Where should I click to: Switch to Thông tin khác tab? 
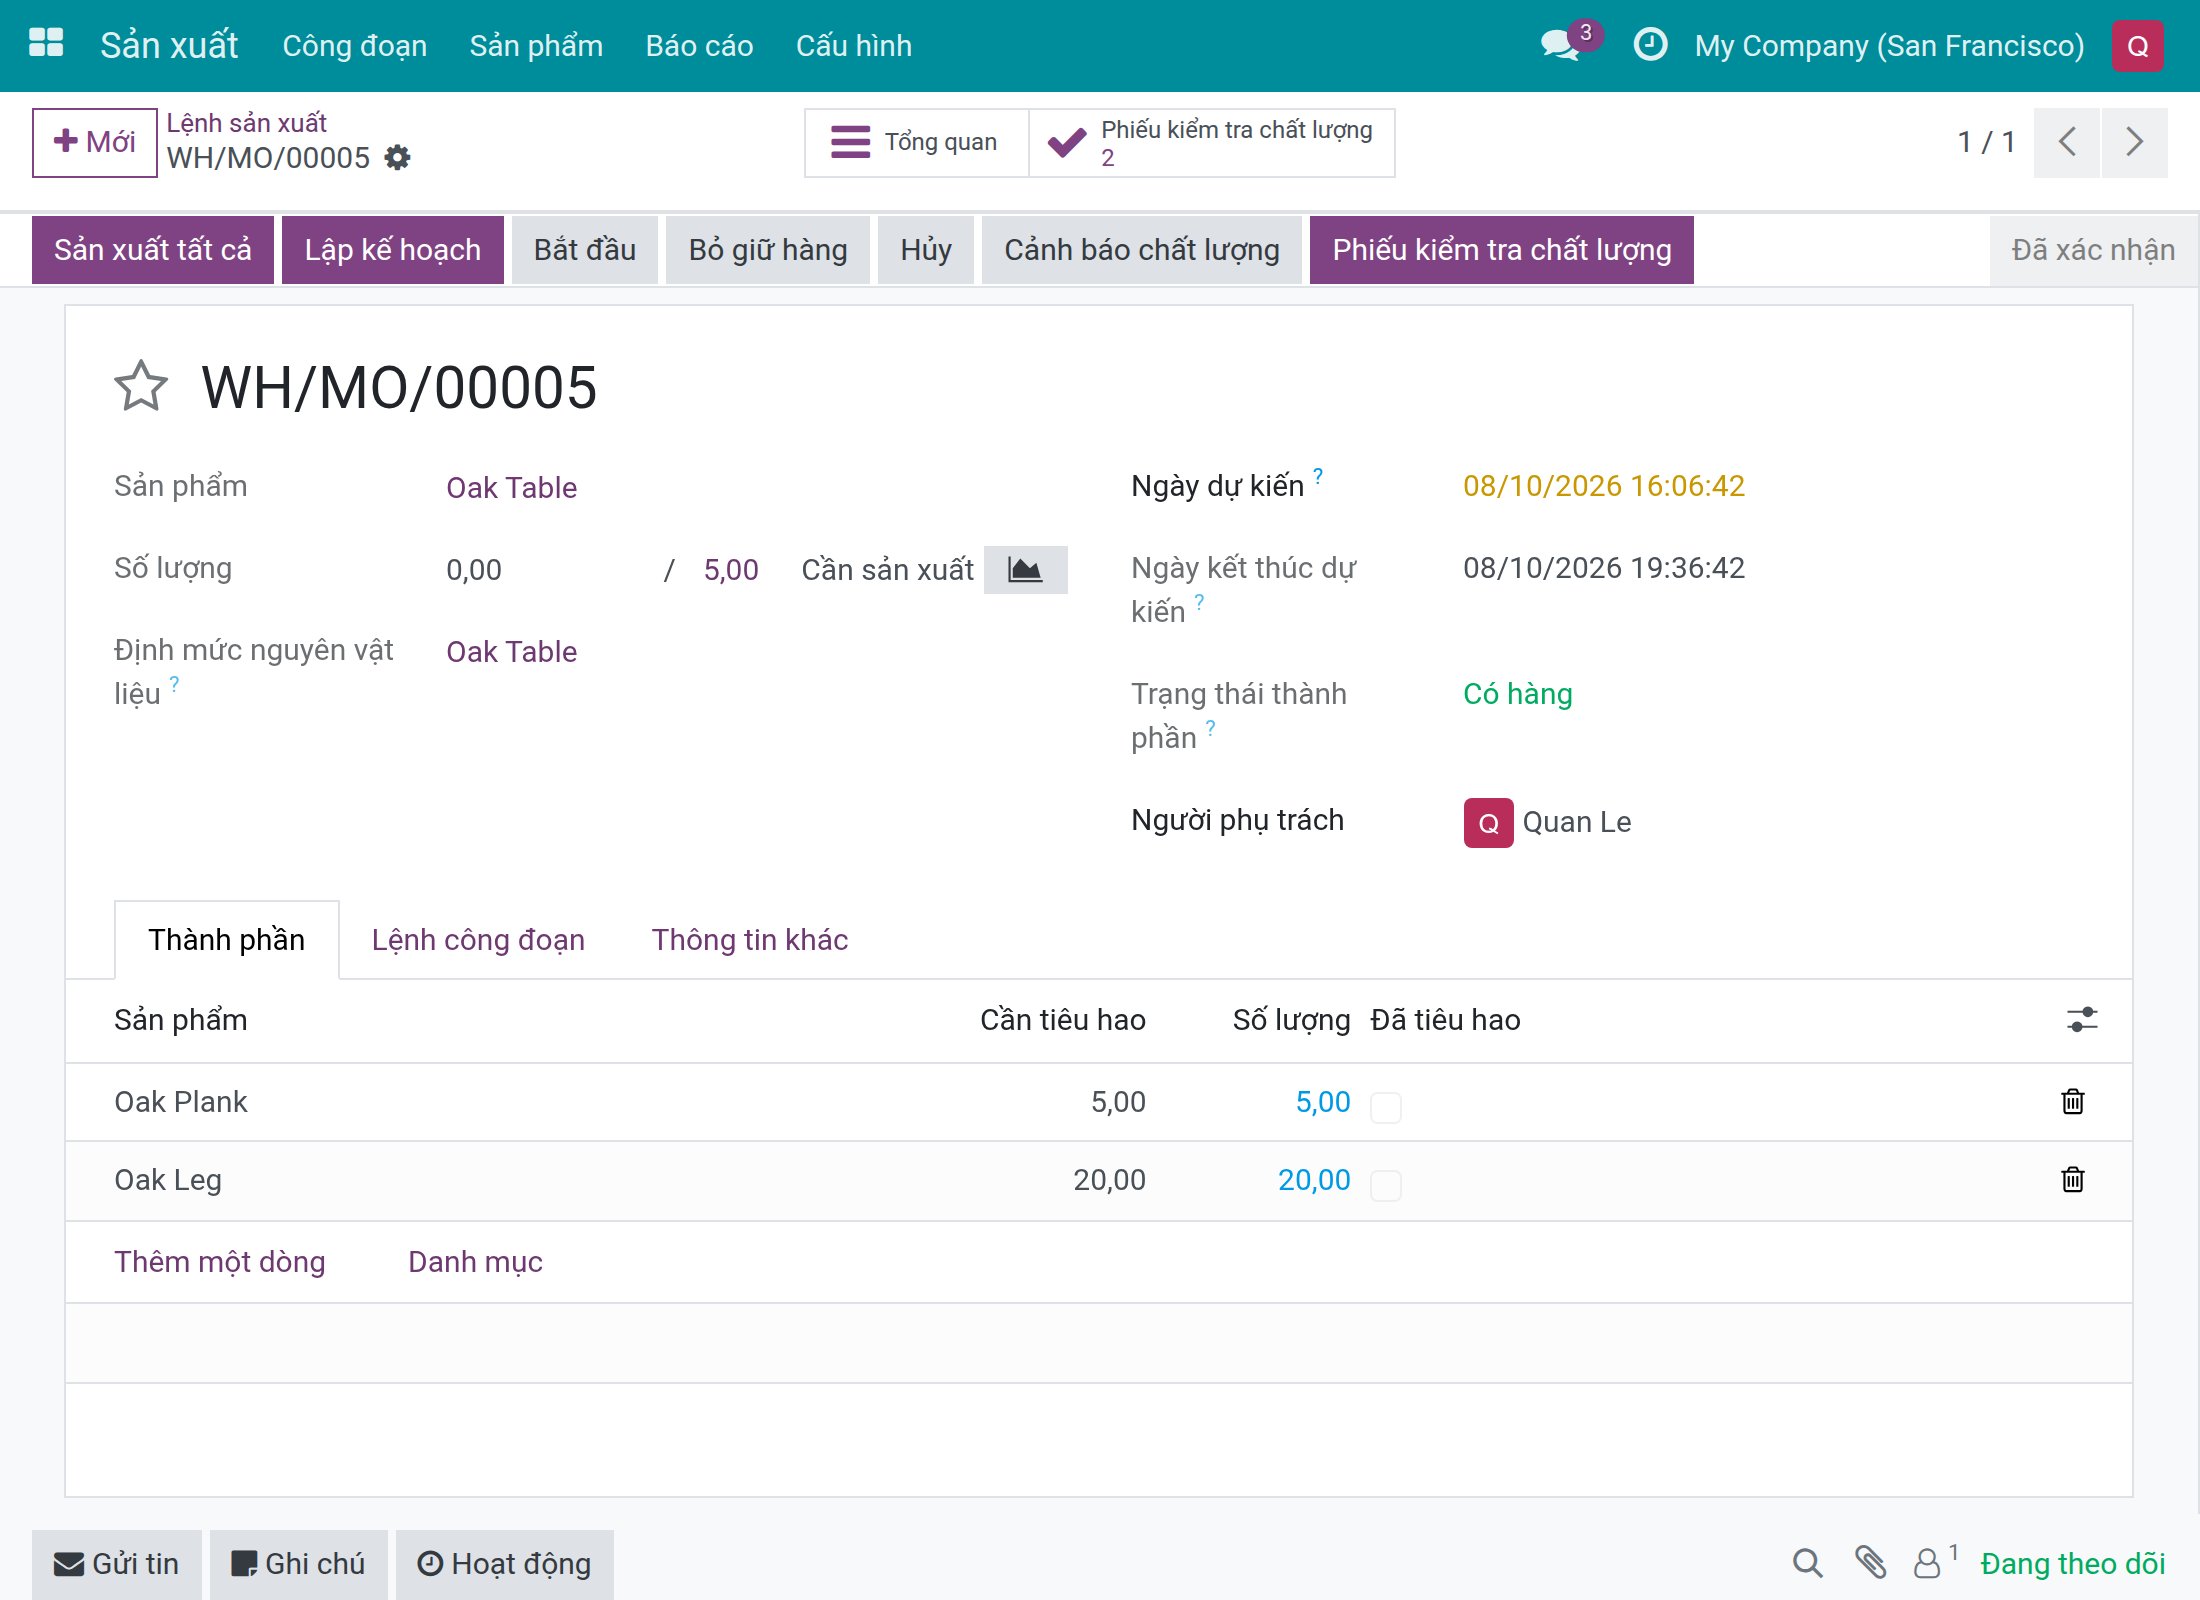pyautogui.click(x=750, y=939)
